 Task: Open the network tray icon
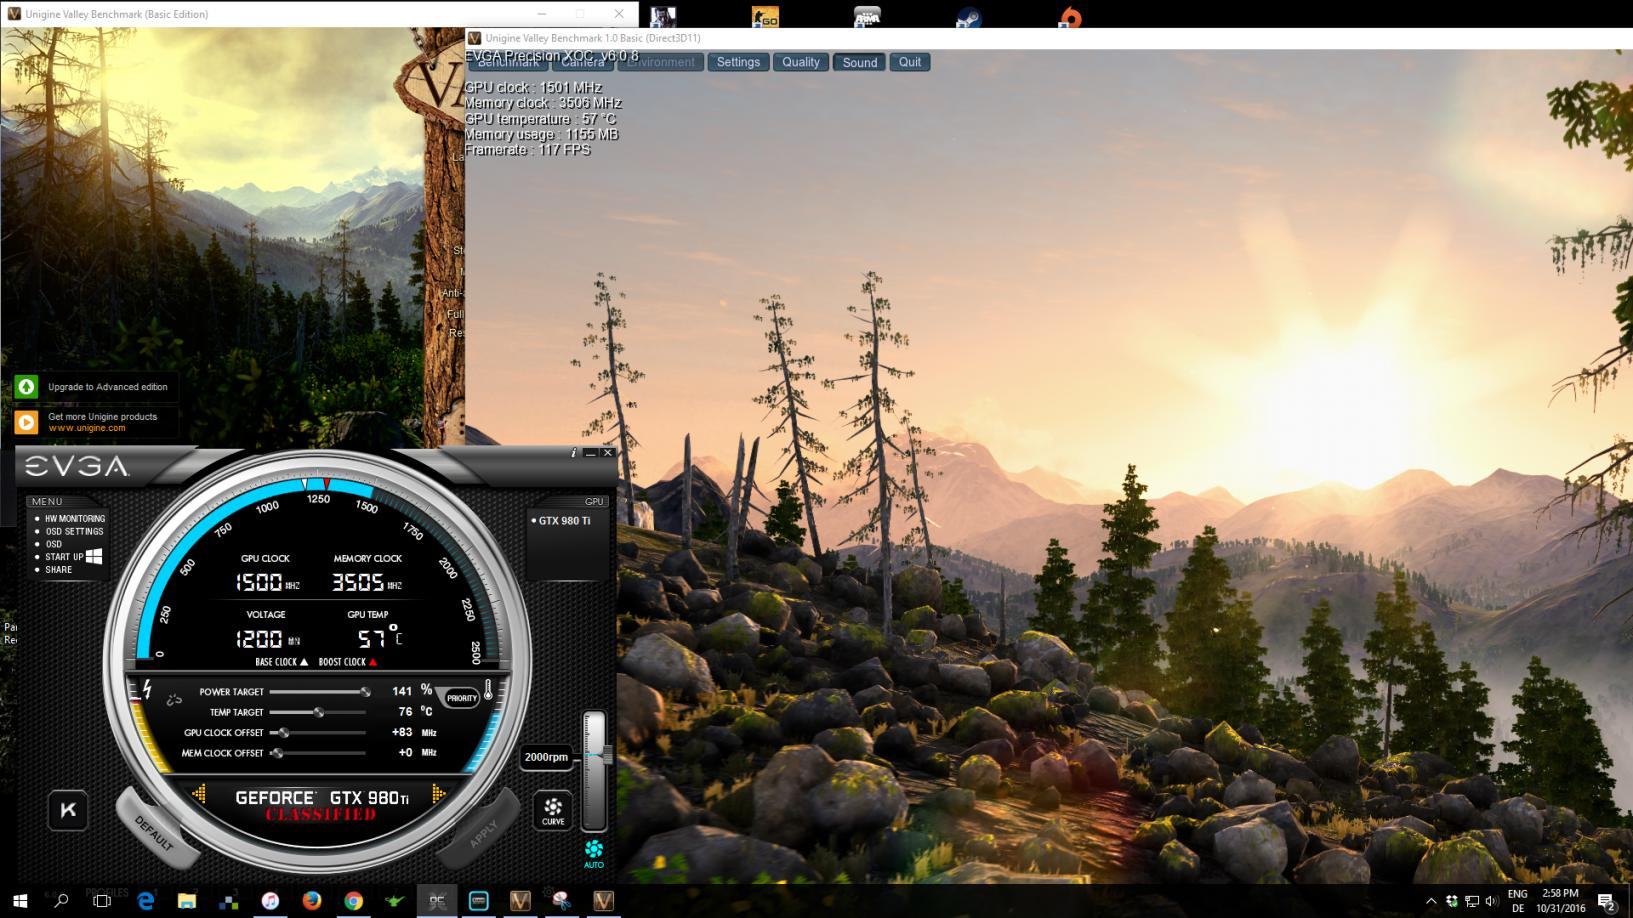click(1472, 901)
